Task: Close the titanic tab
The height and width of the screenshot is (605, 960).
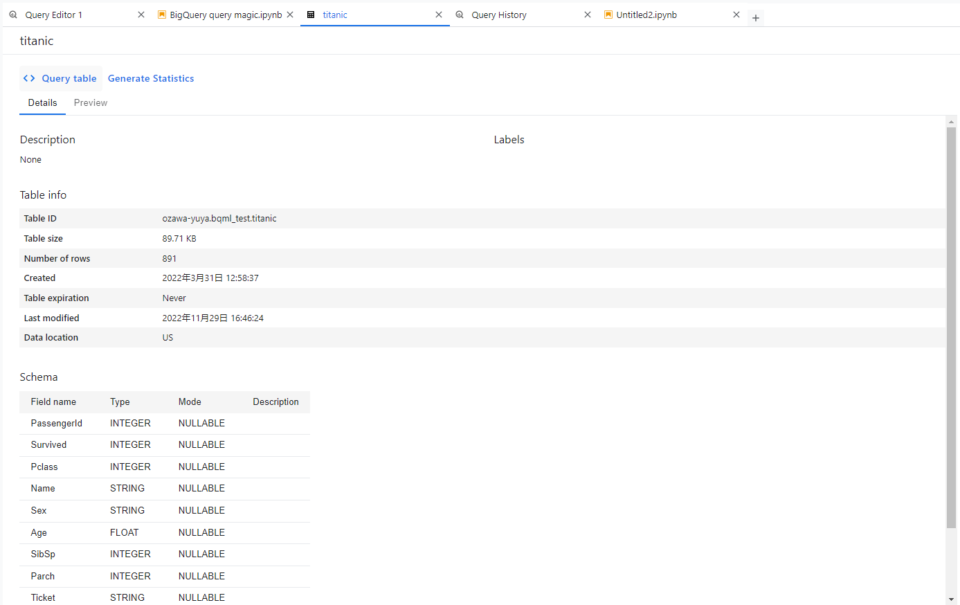Action: [x=438, y=15]
